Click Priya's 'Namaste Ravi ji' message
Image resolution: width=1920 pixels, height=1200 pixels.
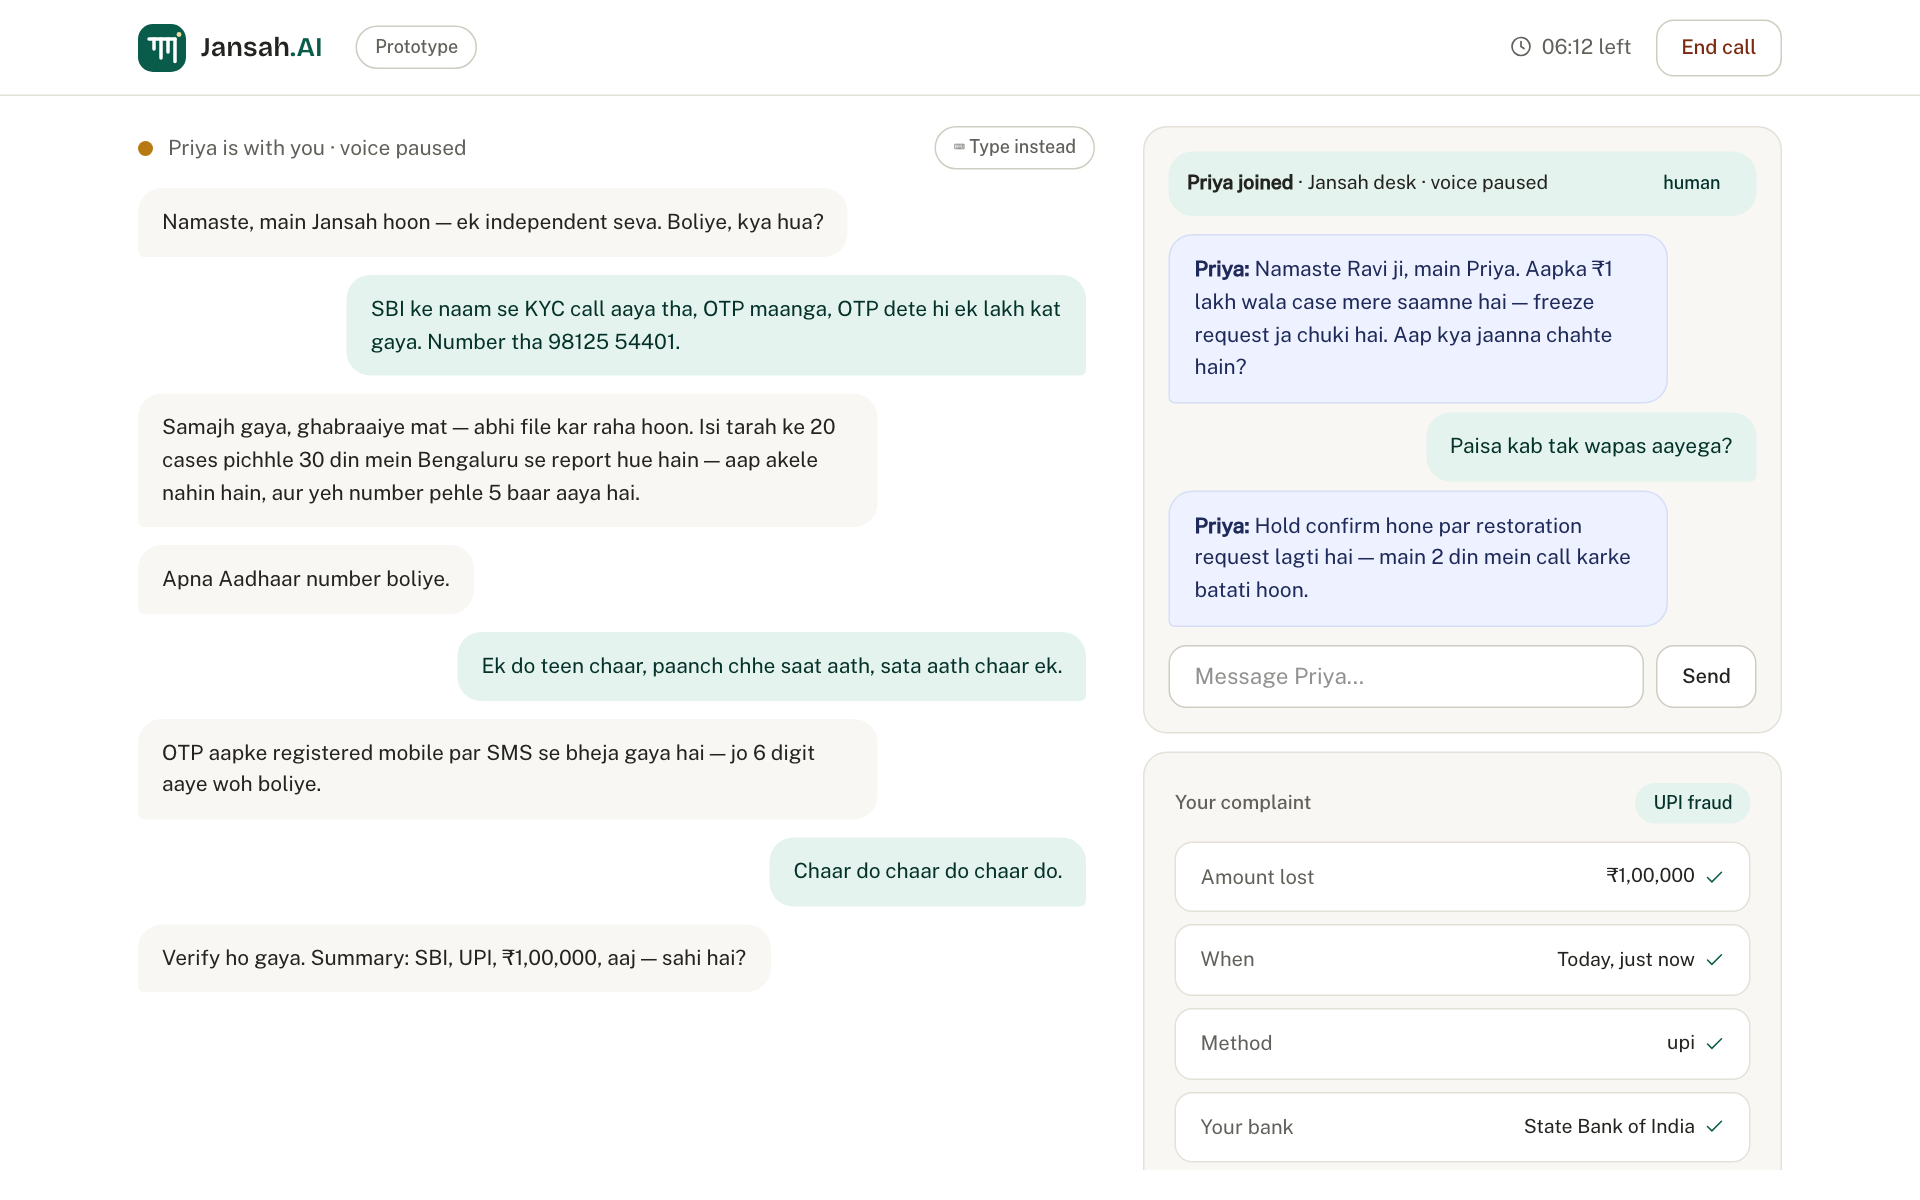click(x=1417, y=318)
